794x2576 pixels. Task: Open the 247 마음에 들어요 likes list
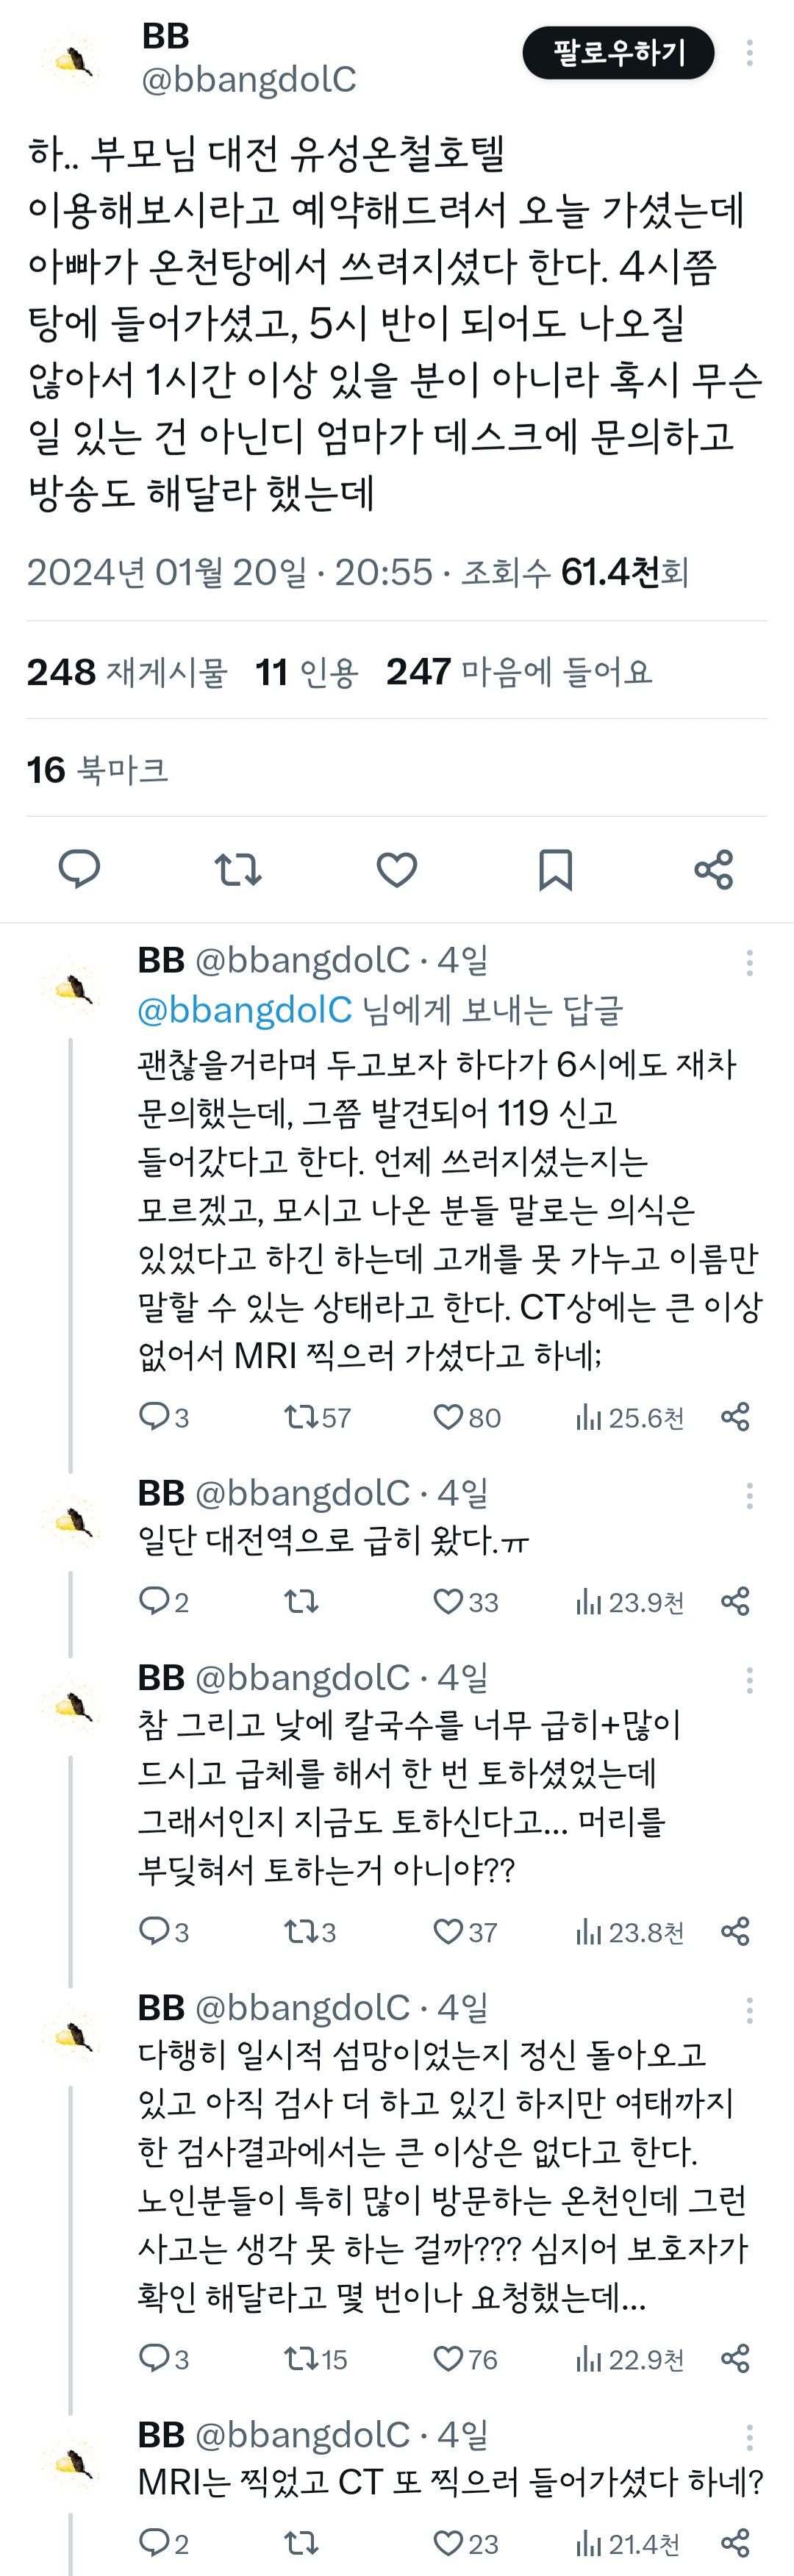(519, 672)
